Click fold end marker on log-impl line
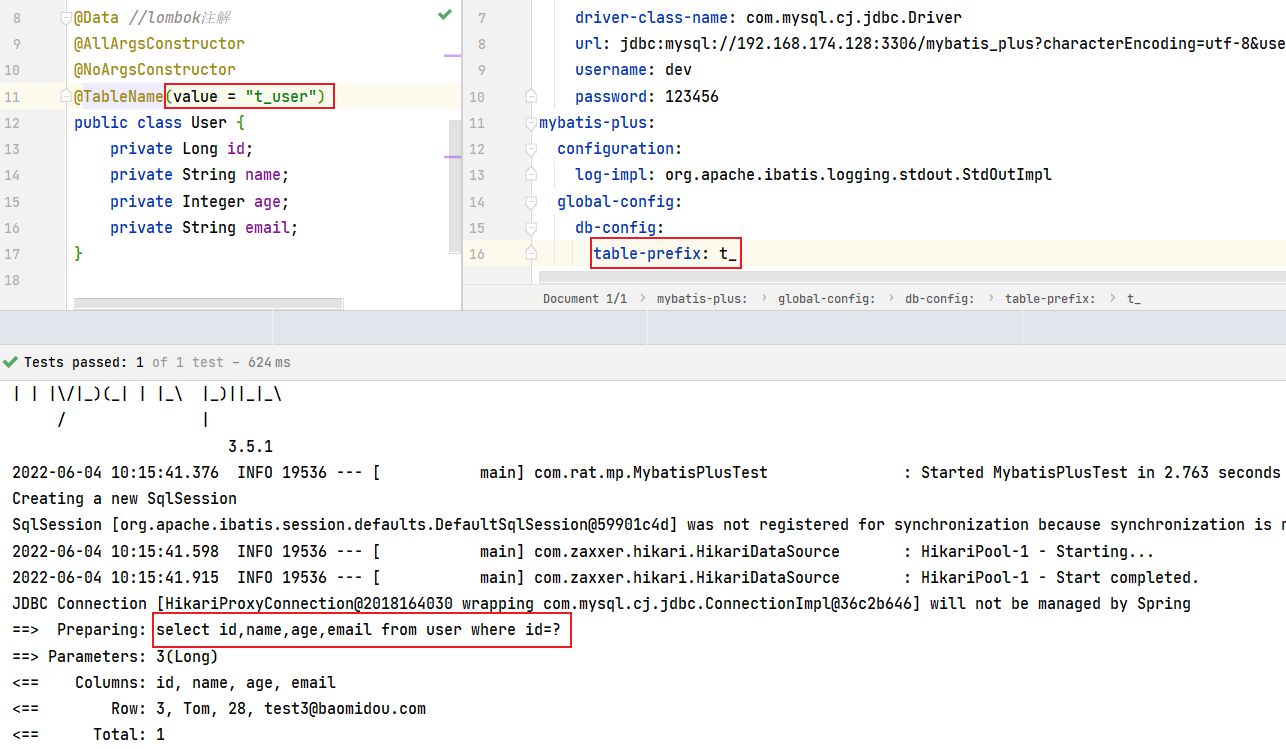1286x749 pixels. [x=531, y=174]
